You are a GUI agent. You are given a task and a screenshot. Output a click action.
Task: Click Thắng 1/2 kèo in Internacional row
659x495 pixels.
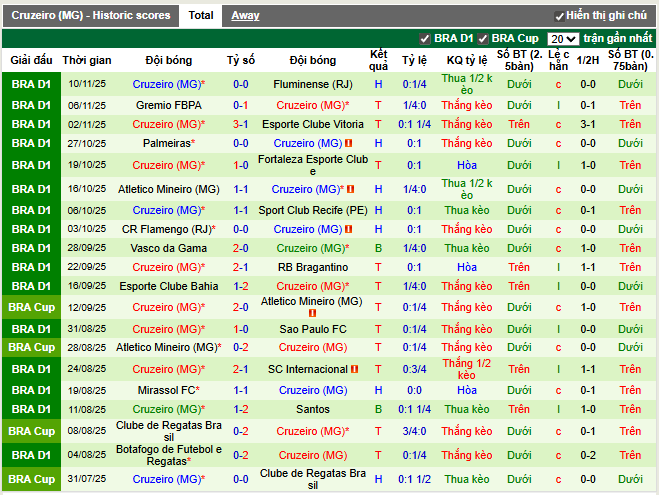click(x=467, y=369)
